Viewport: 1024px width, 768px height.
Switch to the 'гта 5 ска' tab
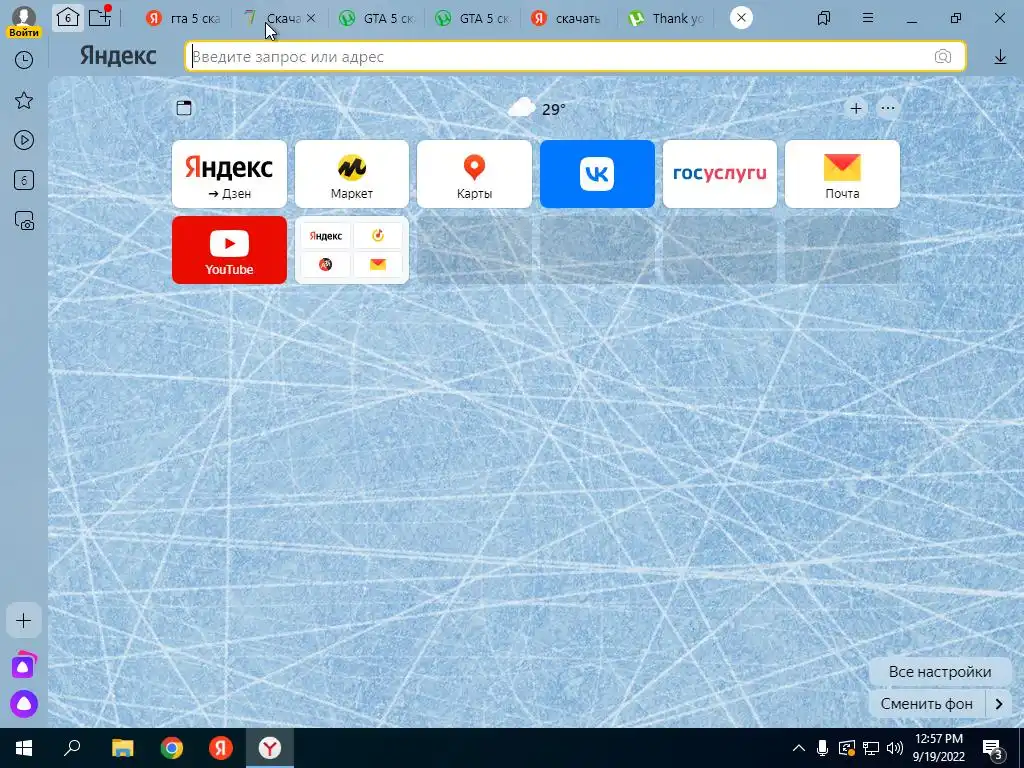184,18
